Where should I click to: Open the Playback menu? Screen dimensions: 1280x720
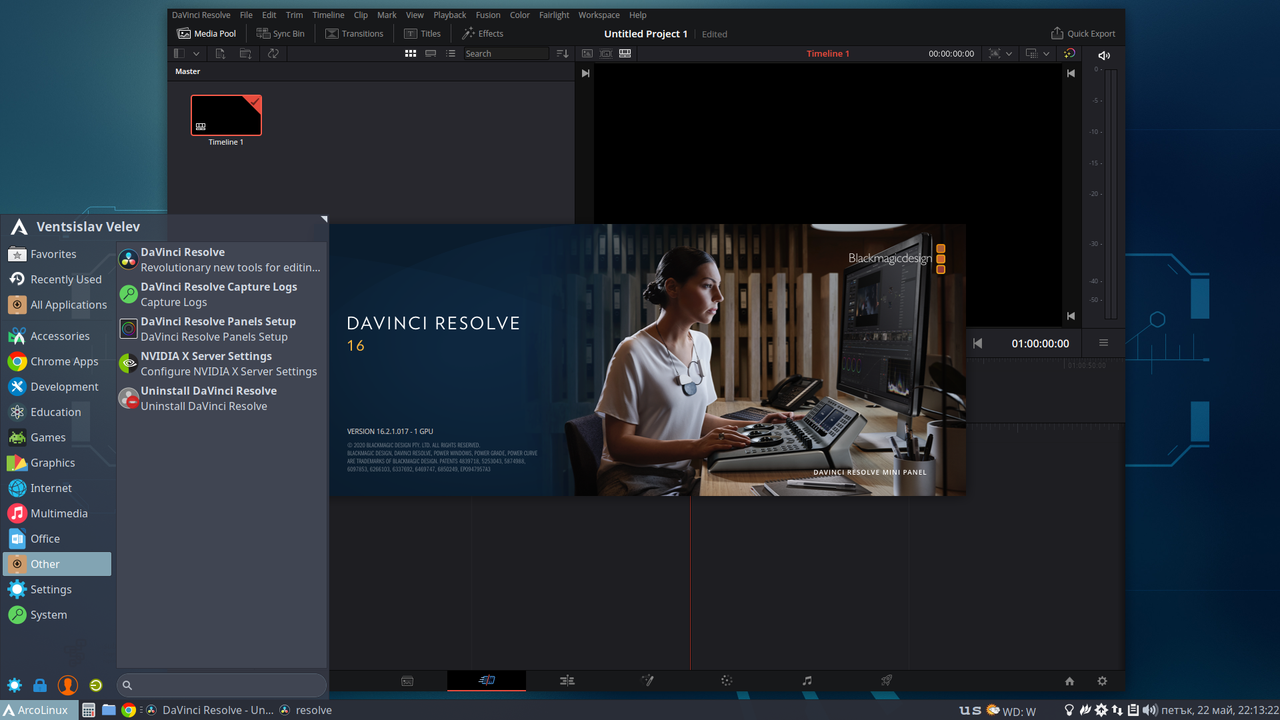pos(450,15)
